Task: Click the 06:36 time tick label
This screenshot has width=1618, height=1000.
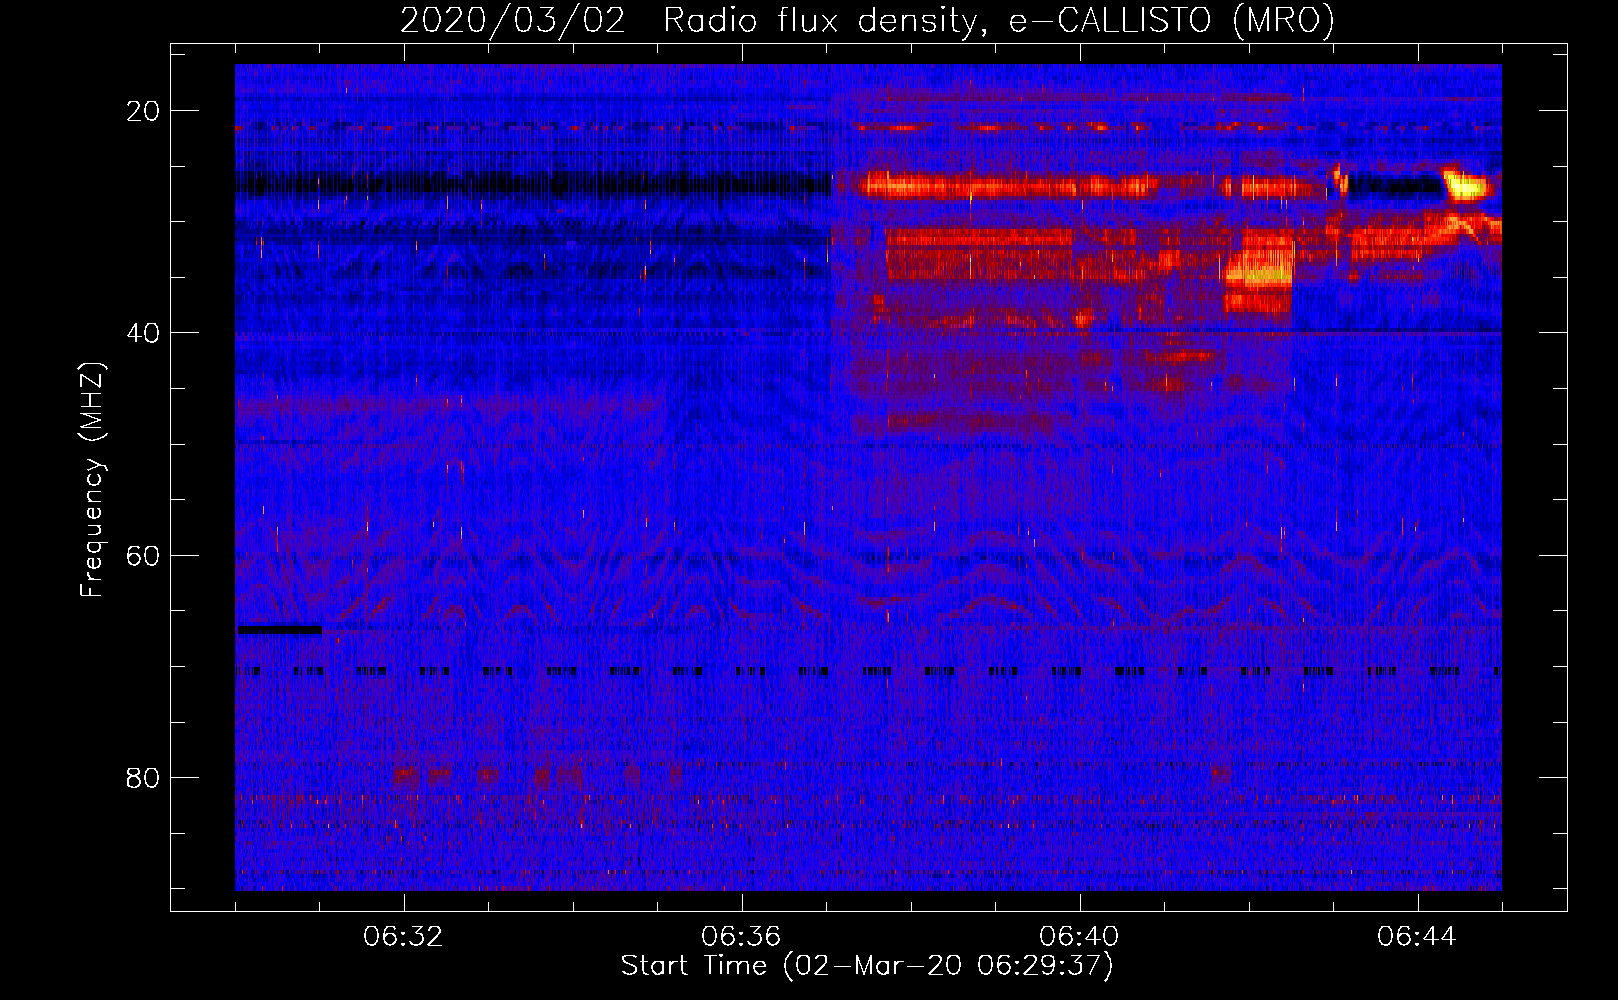Action: [x=741, y=937]
